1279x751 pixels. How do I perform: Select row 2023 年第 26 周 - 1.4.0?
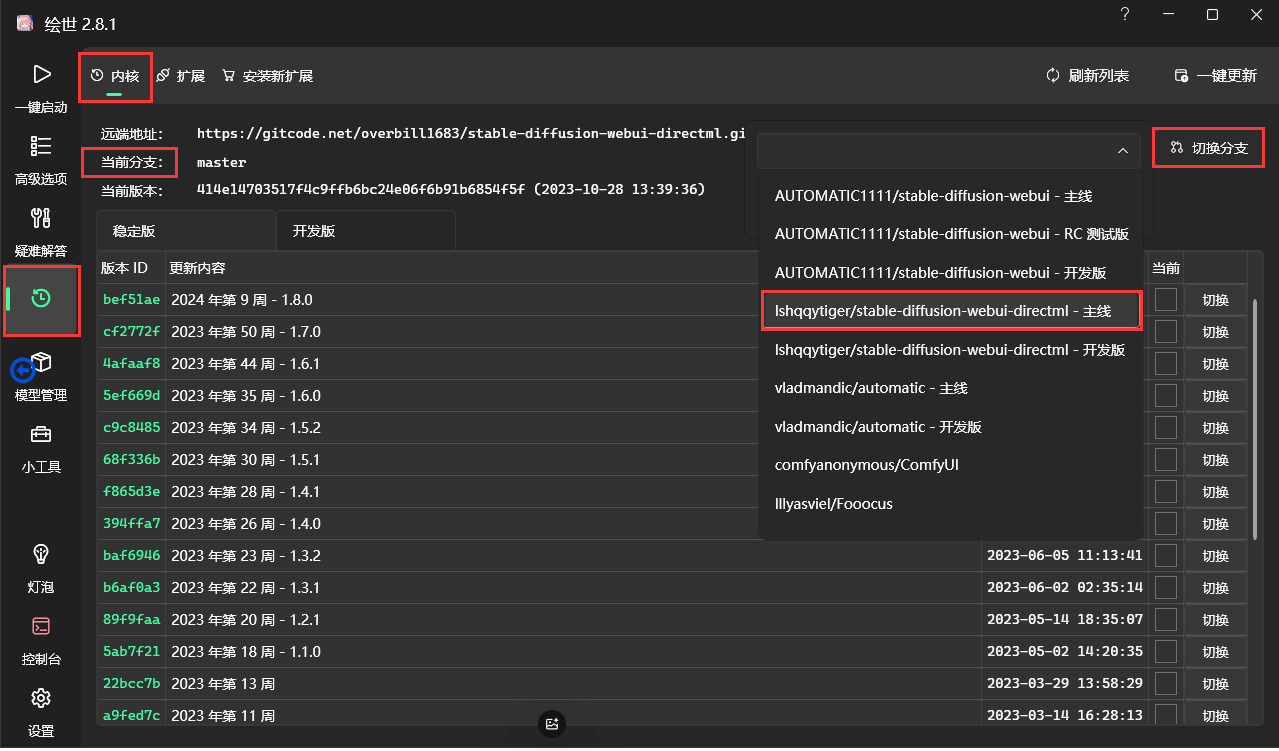point(246,524)
